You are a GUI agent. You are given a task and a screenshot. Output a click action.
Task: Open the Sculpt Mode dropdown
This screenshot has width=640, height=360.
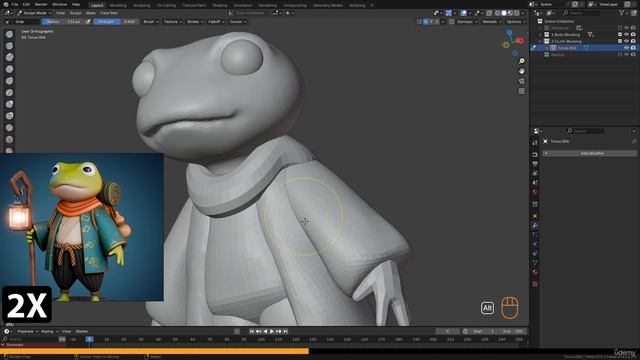pyautogui.click(x=34, y=13)
